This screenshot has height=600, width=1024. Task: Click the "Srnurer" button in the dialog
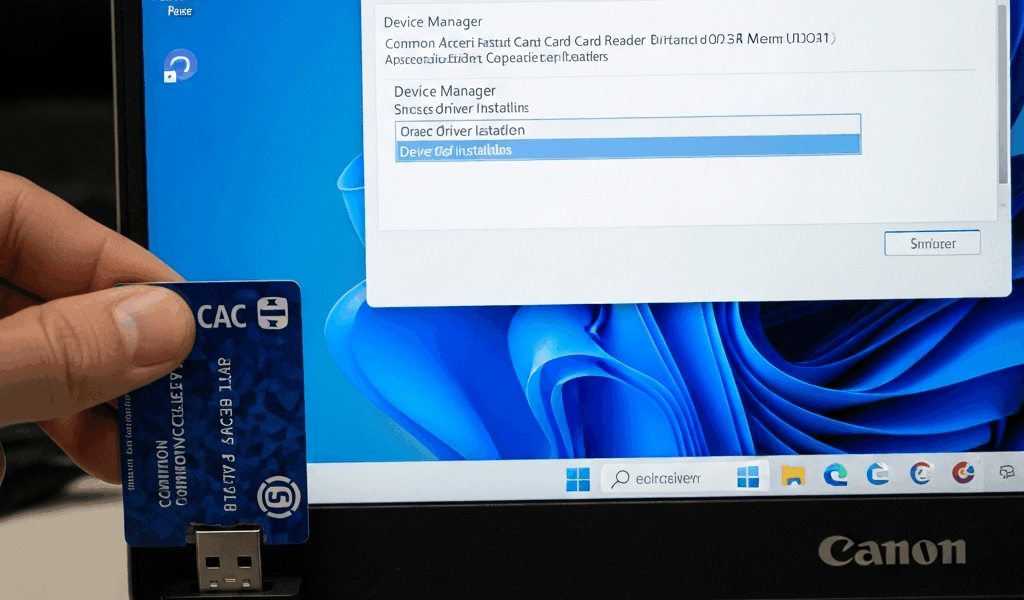(932, 243)
